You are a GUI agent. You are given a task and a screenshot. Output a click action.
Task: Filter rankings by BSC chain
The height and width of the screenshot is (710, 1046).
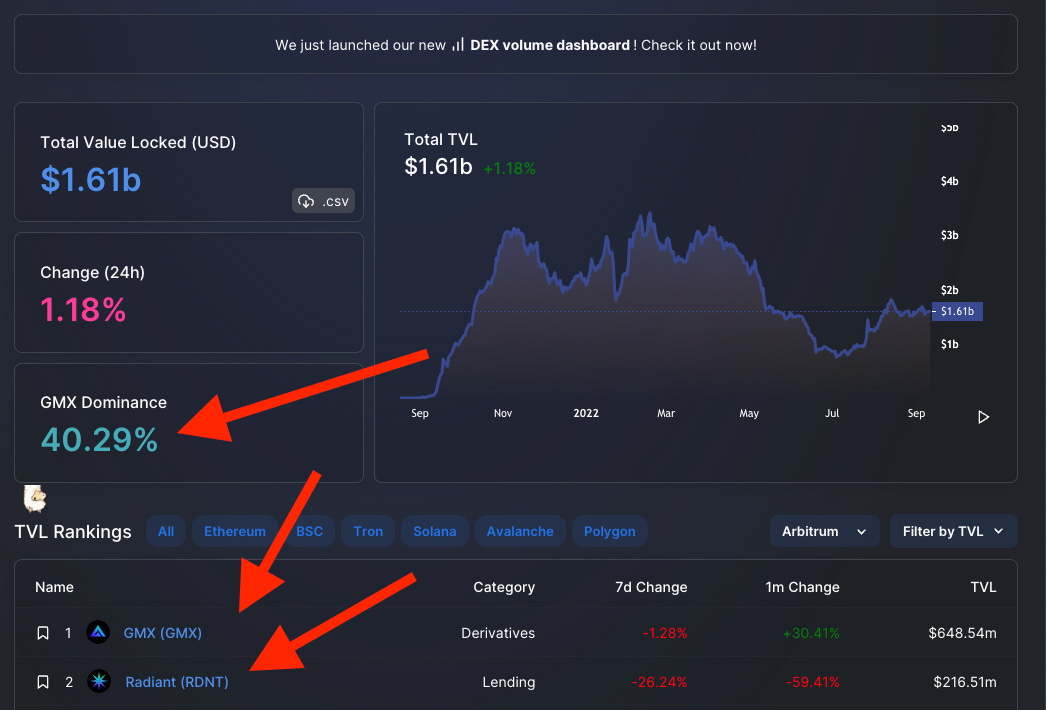point(310,531)
